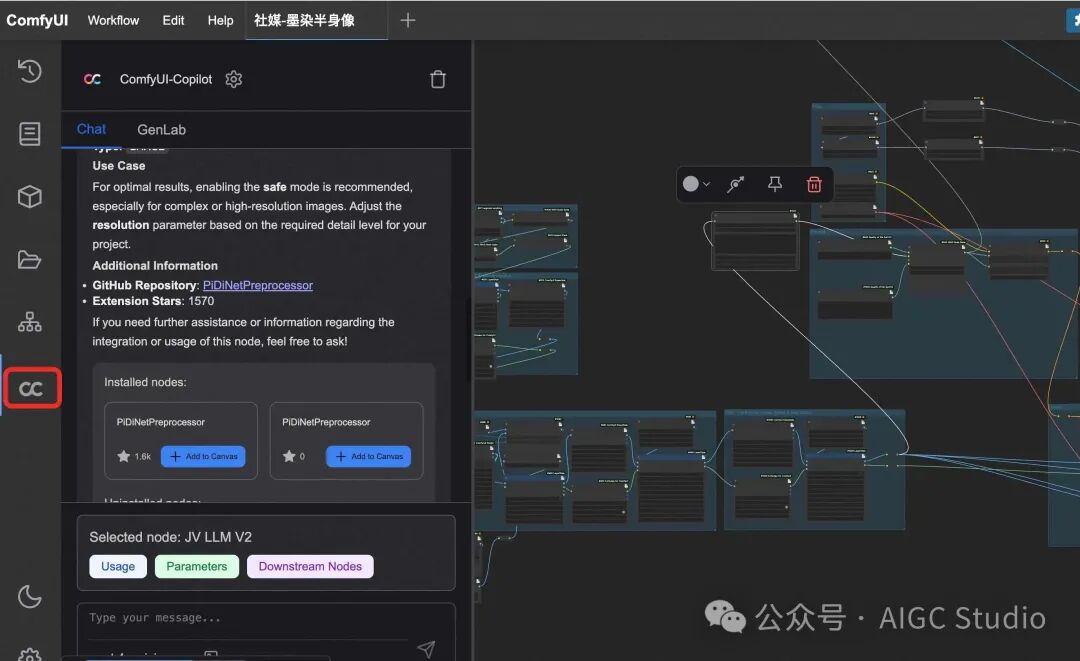Click the ComfyUI logo text
This screenshot has height=661, width=1080.
coord(37,20)
